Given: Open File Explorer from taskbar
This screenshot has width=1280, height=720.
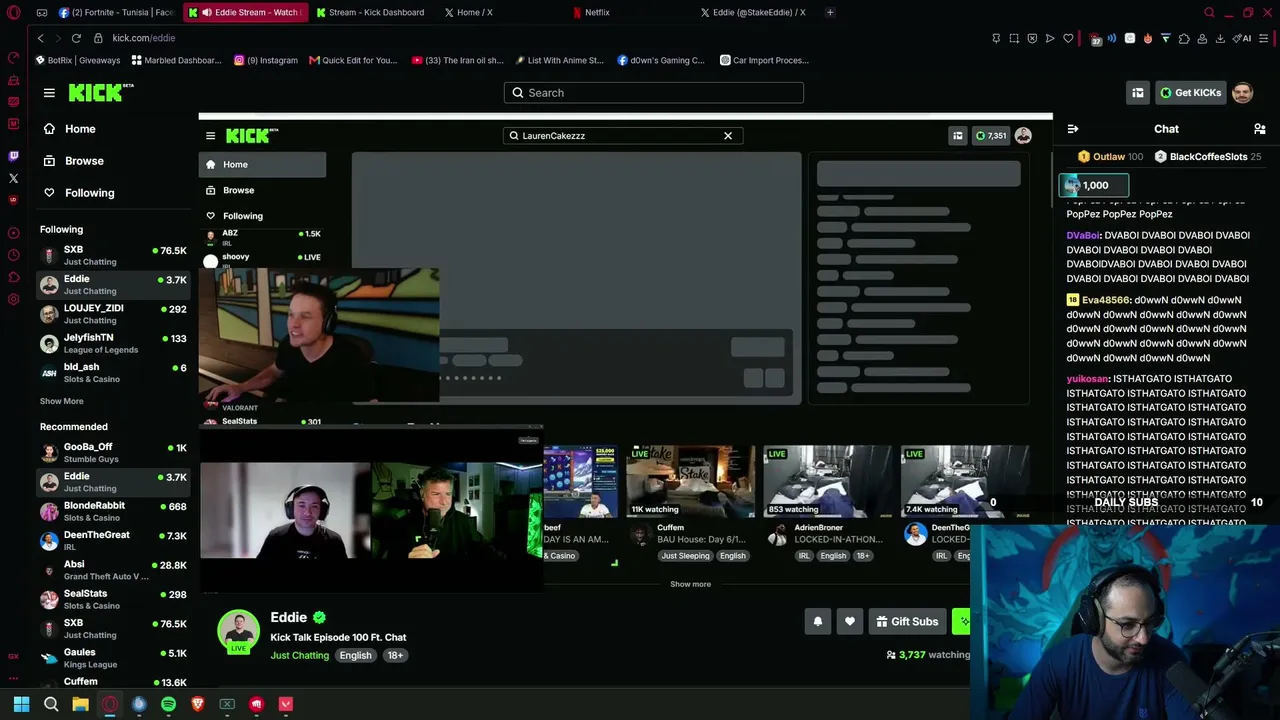Looking at the screenshot, I should click(80, 704).
